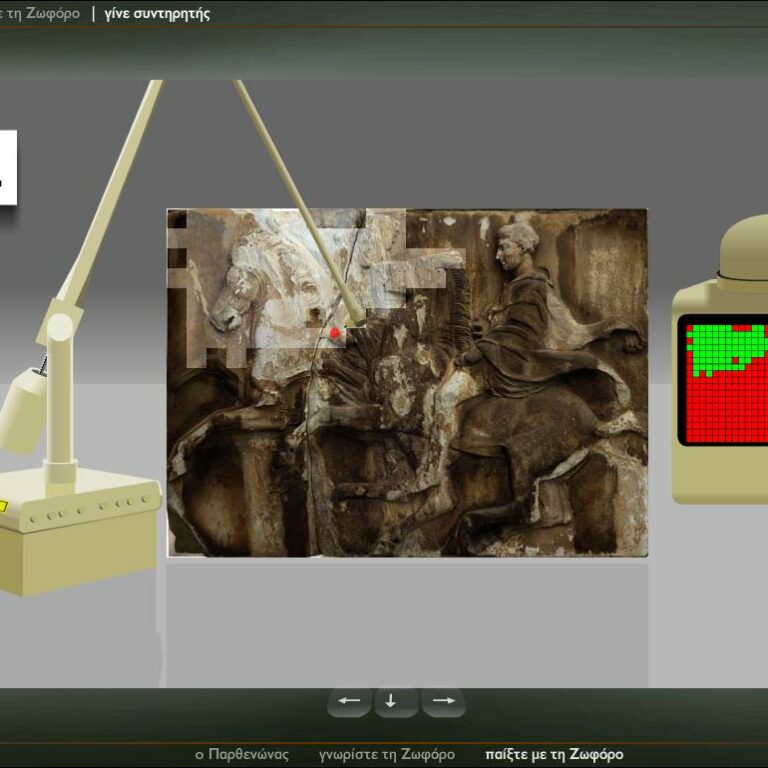The height and width of the screenshot is (768, 768).
Task: Click the left arrow navigation button
Action: pos(349,701)
